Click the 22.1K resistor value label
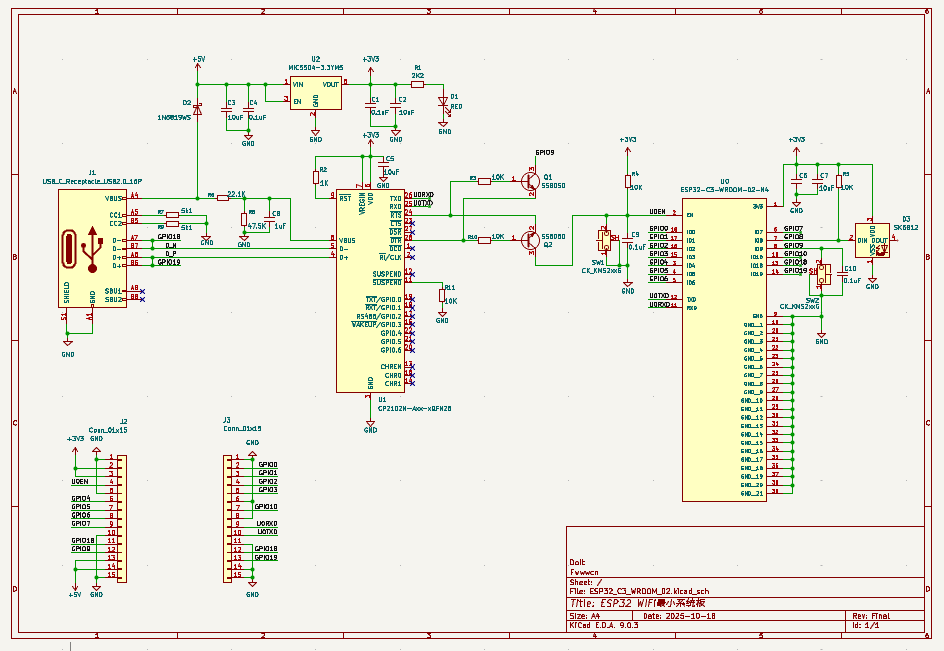944x651 pixels. click(237, 193)
